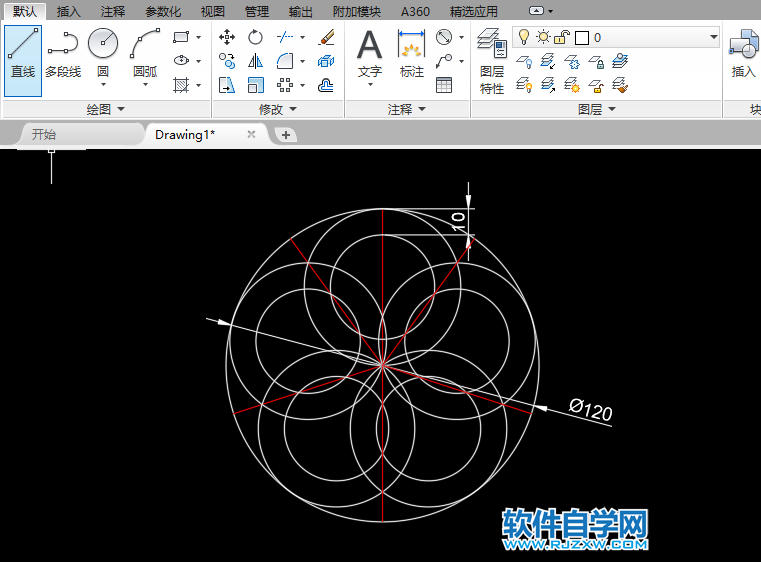Image resolution: width=761 pixels, height=562 pixels.
Task: Click the Dimension (标注) button
Action: point(411,56)
